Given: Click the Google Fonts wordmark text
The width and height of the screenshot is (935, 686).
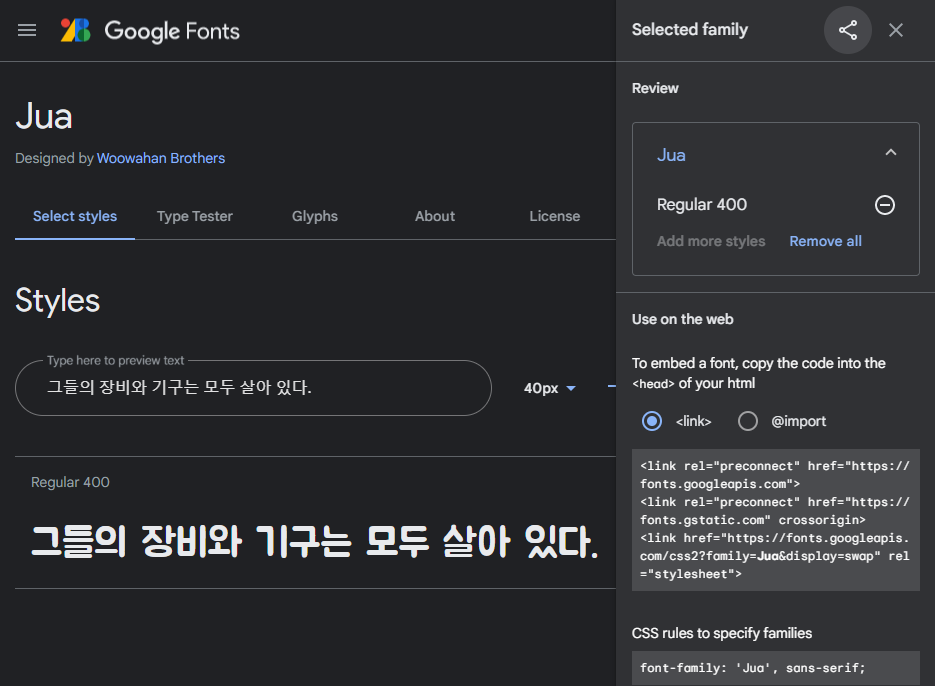Looking at the screenshot, I should click(172, 31).
